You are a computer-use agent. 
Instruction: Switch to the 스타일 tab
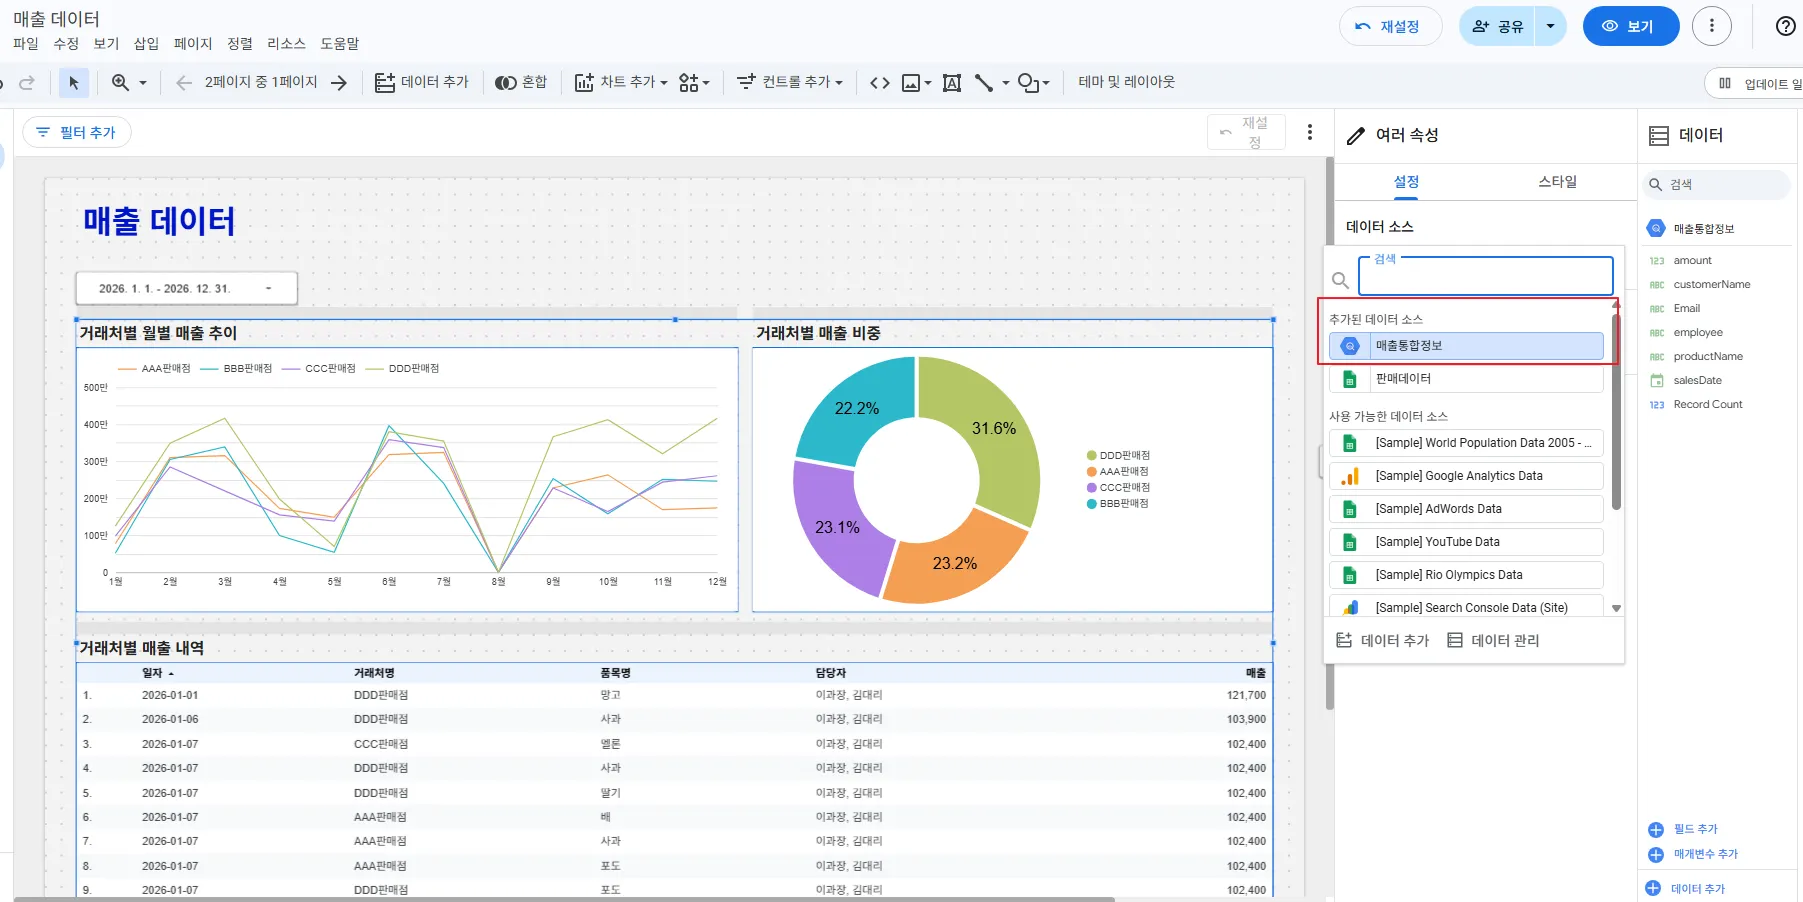tap(1556, 181)
